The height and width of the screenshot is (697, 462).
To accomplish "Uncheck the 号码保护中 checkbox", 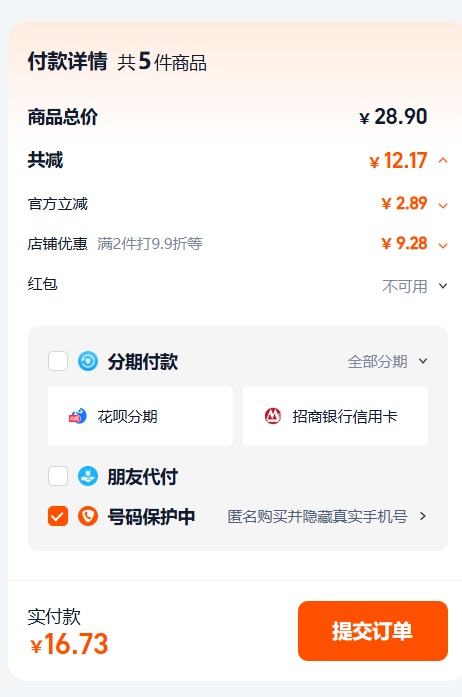I will (58, 516).
